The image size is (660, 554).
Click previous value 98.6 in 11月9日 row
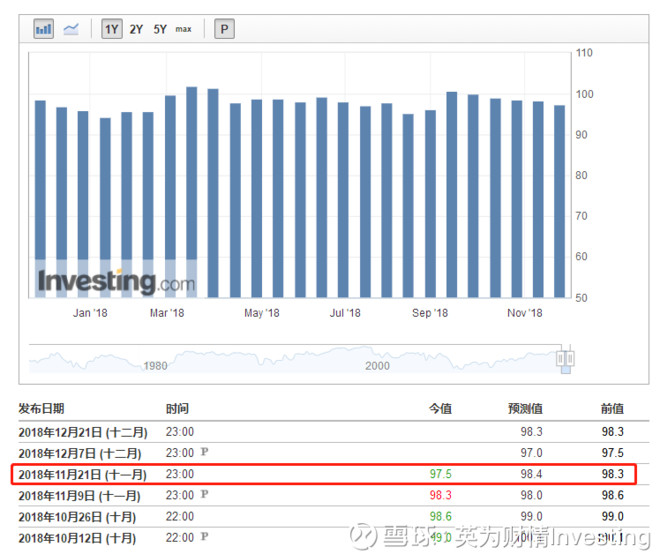(612, 495)
